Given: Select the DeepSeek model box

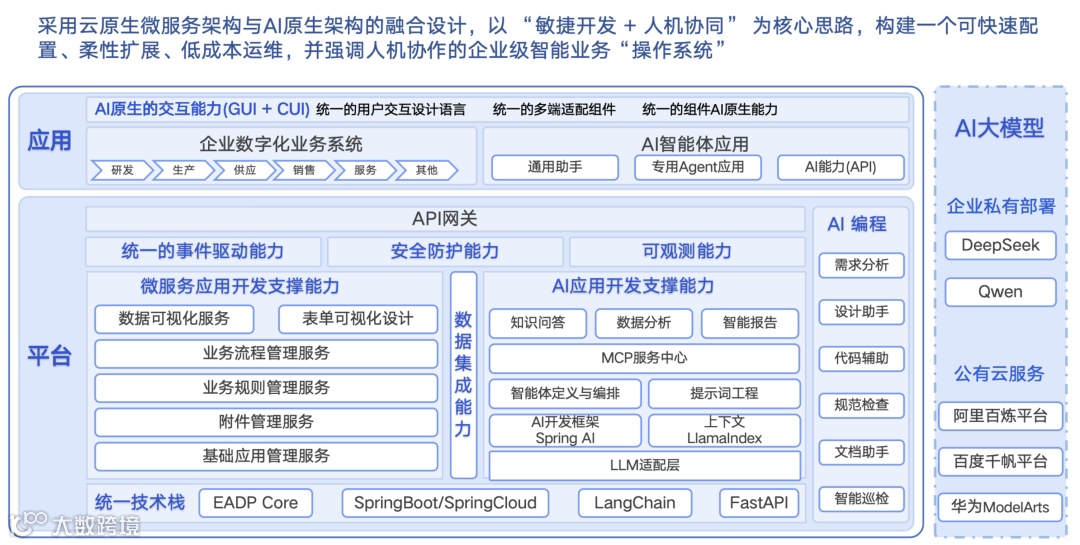Looking at the screenshot, I should click(x=1000, y=245).
